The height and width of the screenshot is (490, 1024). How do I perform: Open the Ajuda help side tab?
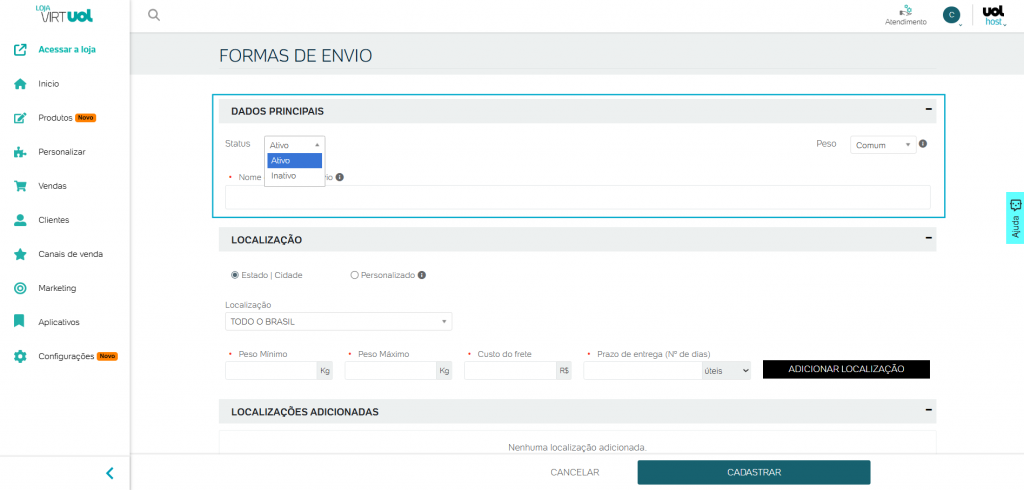coord(1015,219)
